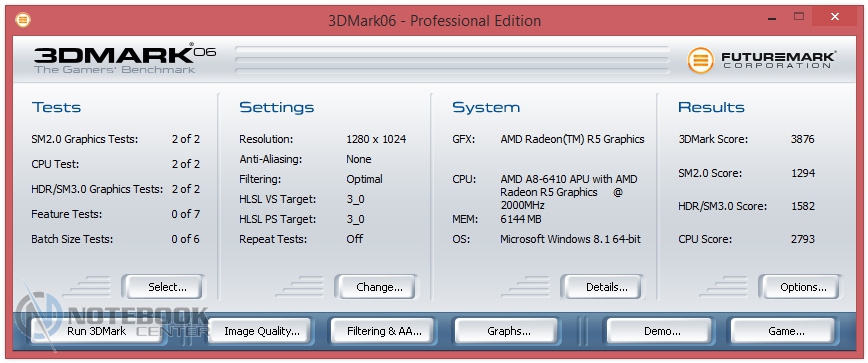Image resolution: width=868 pixels, height=363 pixels.
Task: Click the Anti-Aliasing value None
Action: (359, 159)
